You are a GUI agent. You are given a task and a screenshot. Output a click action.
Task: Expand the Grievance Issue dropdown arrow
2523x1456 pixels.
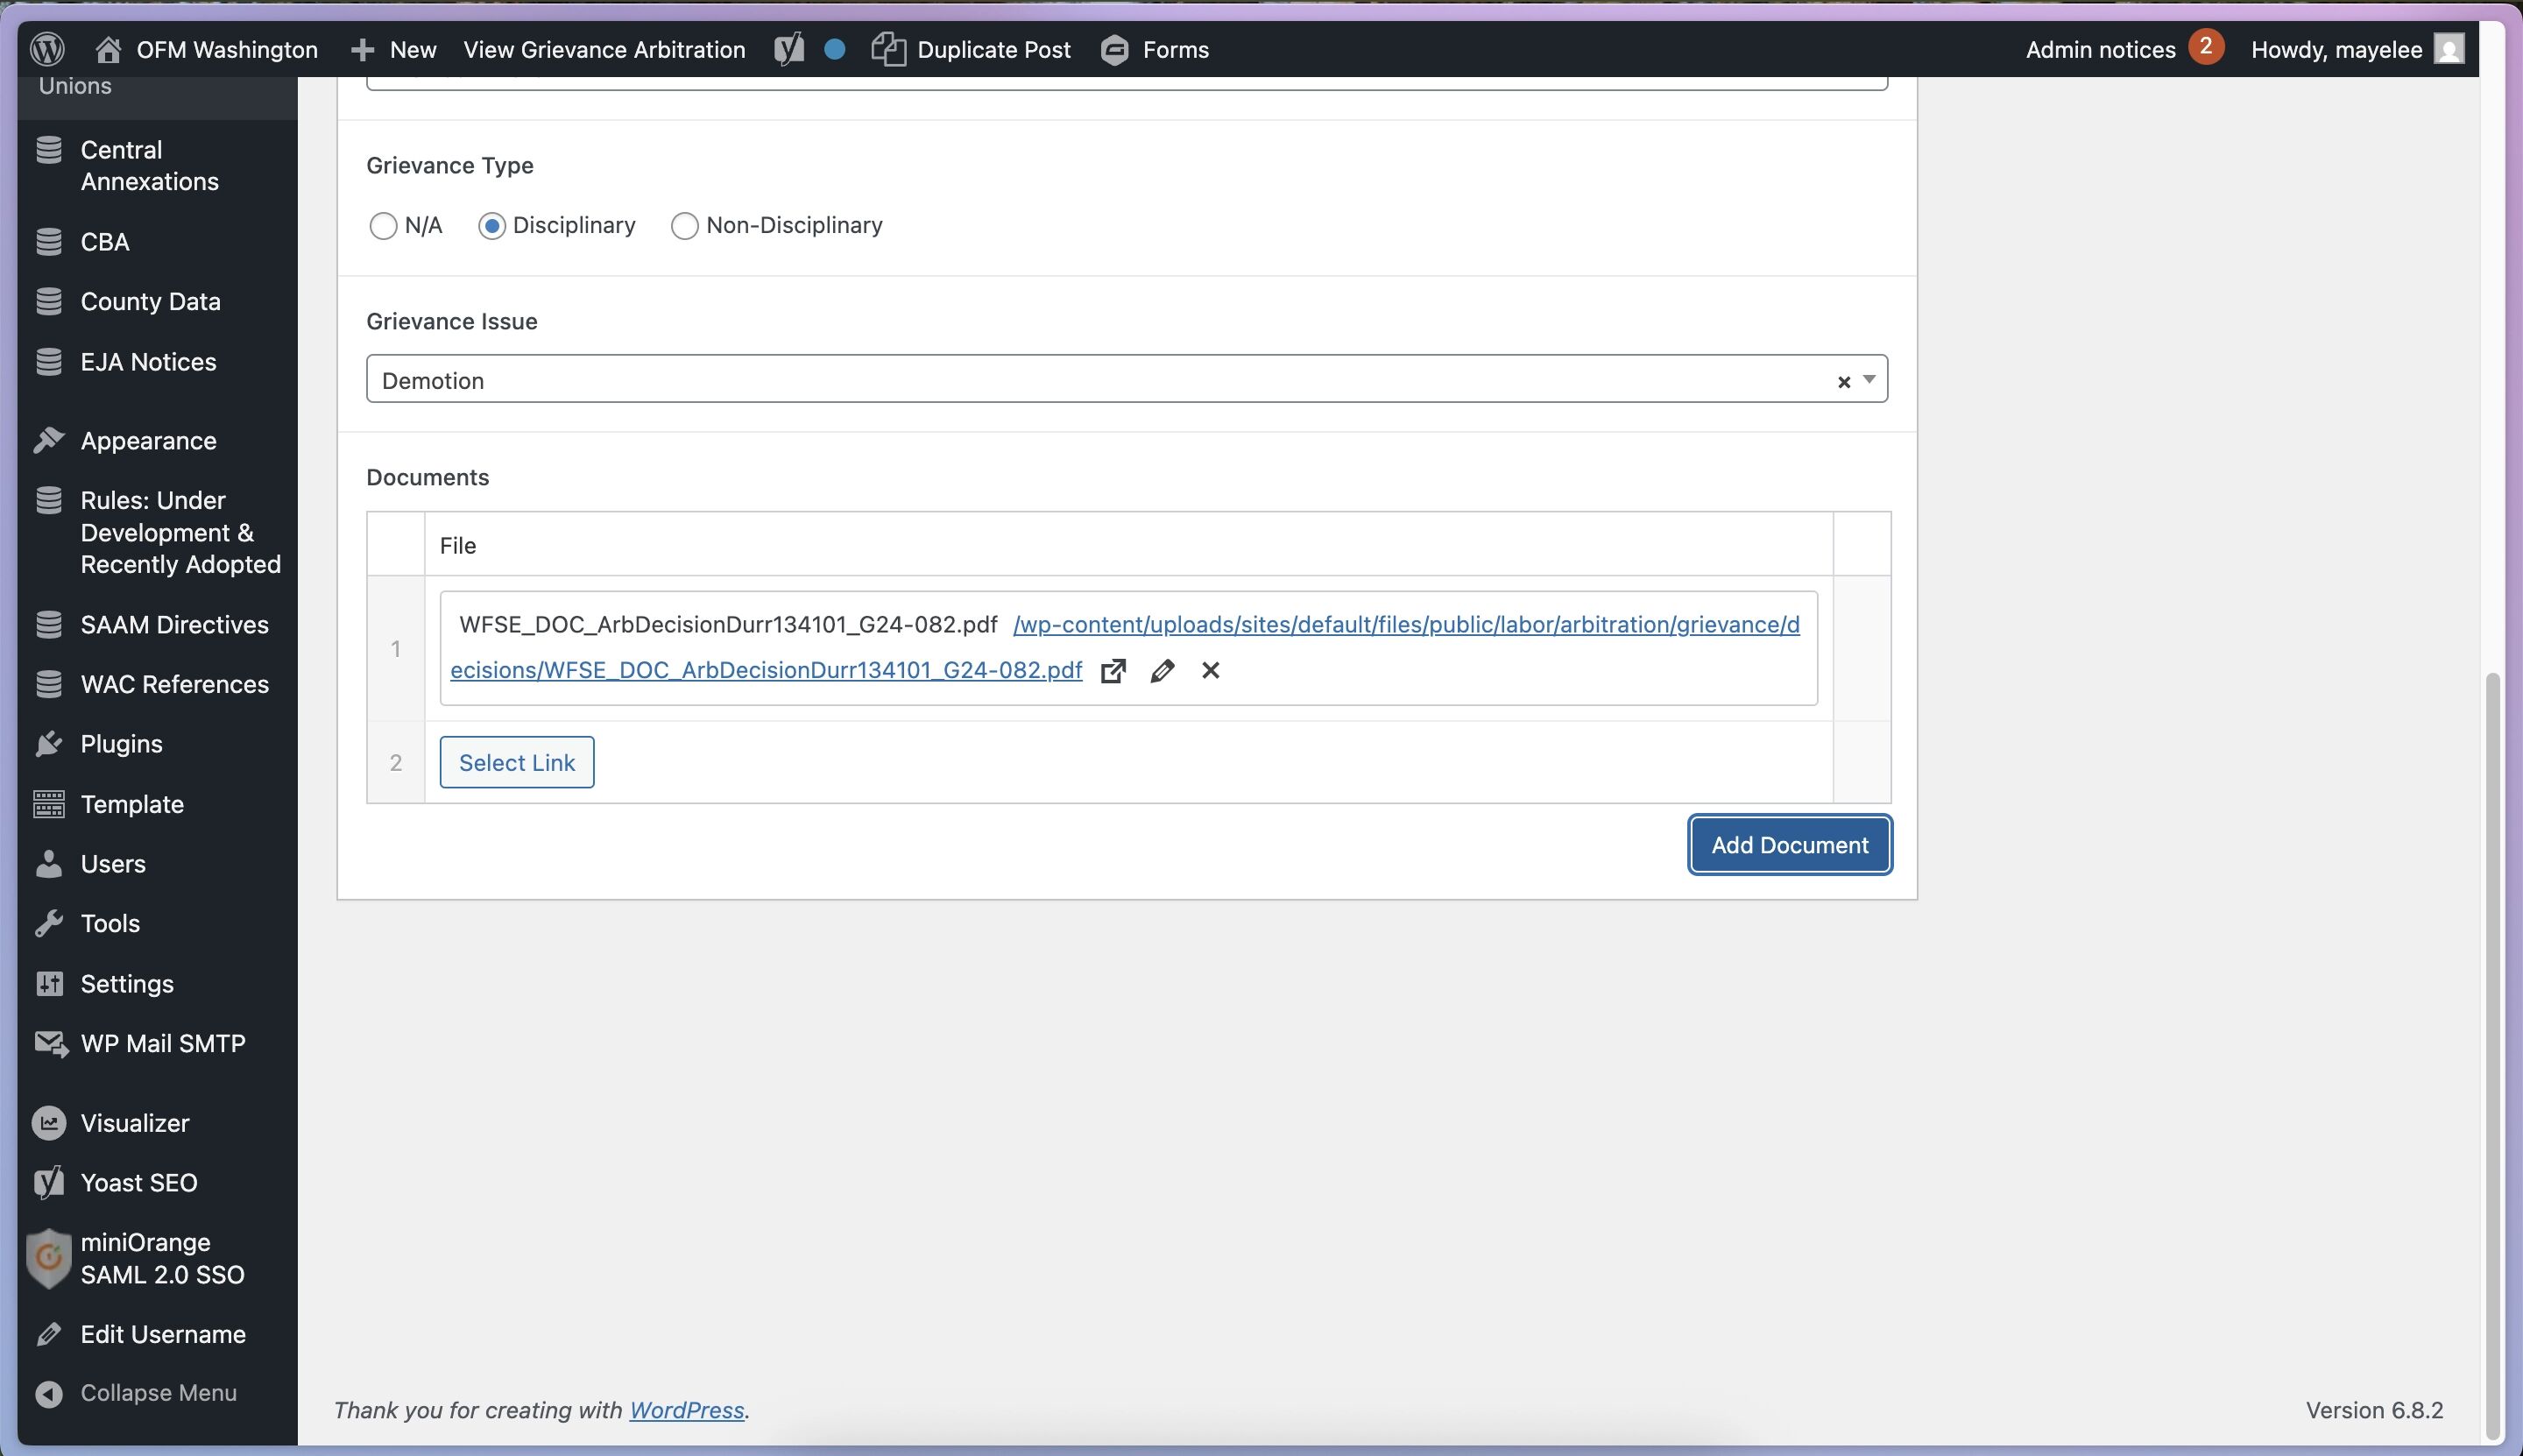(x=1868, y=380)
